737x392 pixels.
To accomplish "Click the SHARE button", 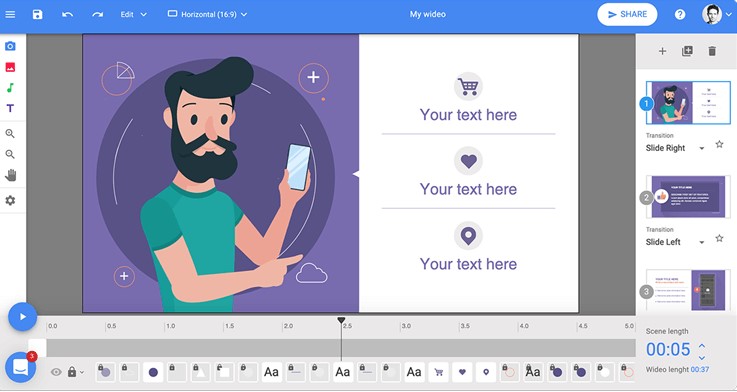I will pyautogui.click(x=627, y=15).
